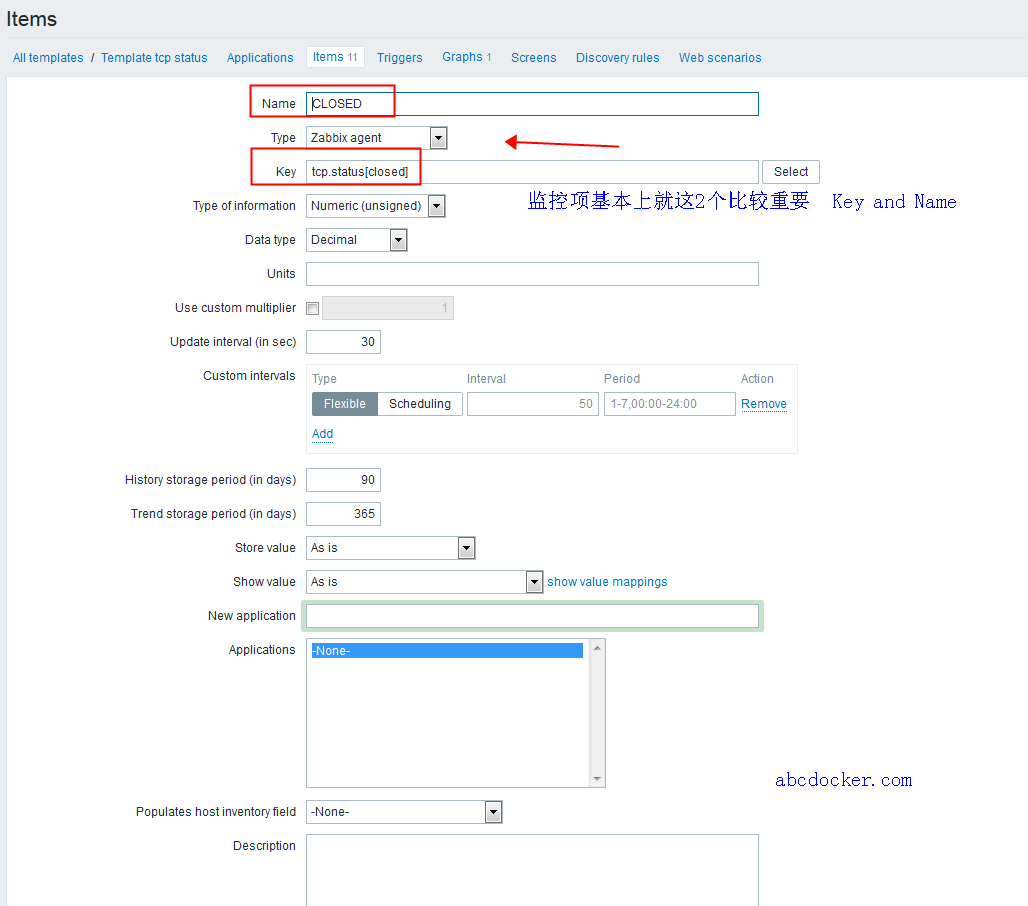This screenshot has width=1028, height=906.
Task: Open the Graphs tab
Action: tap(466, 57)
